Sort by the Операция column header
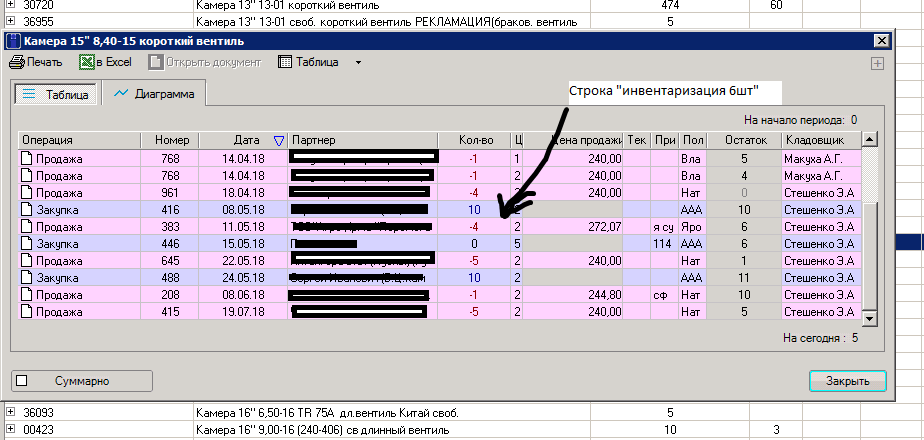This screenshot has height=440, width=924. pyautogui.click(x=79, y=140)
